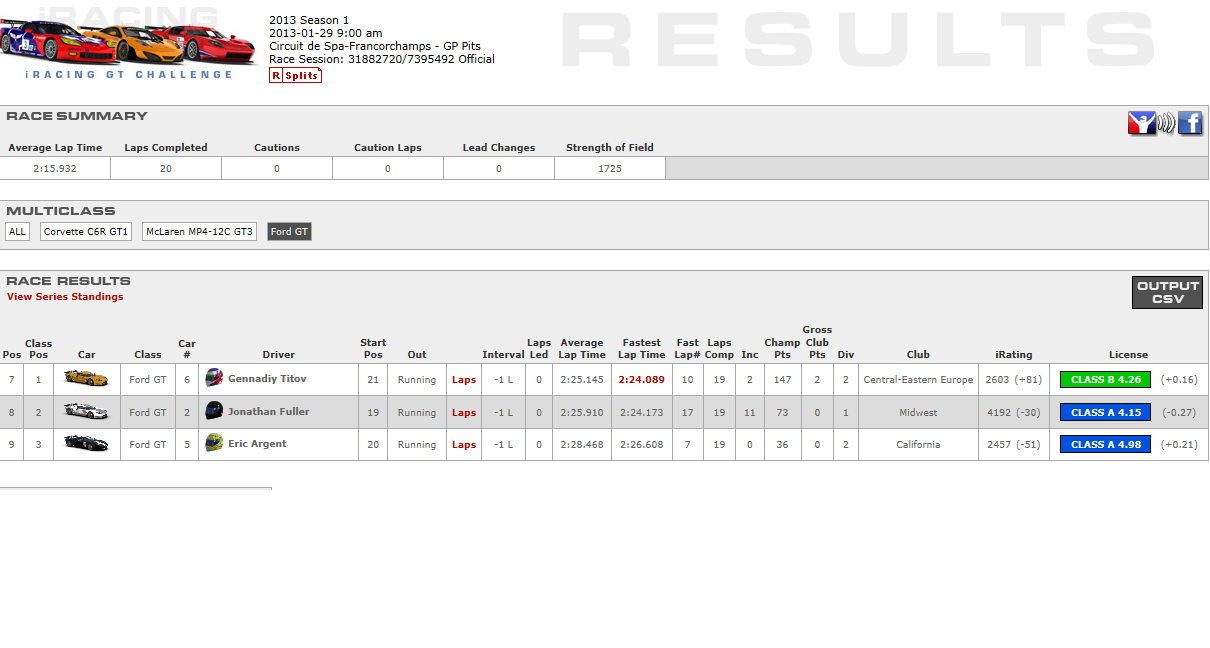
Task: Click Eric Argent's helmet icon
Action: 214,443
